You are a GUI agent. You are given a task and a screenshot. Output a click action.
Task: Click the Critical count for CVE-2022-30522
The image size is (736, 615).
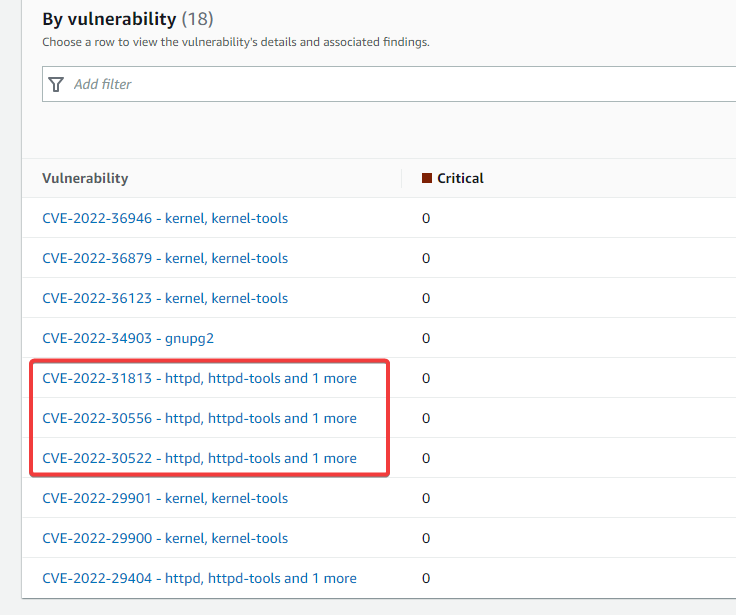coord(426,458)
